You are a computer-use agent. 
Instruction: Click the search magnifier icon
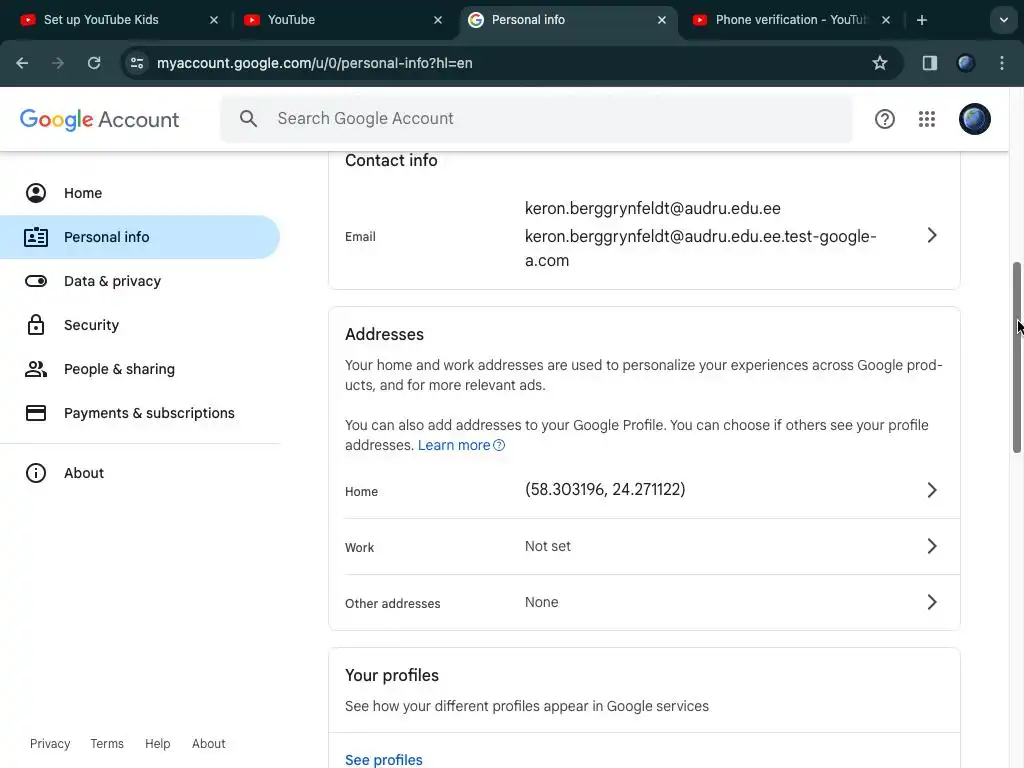[x=249, y=119]
